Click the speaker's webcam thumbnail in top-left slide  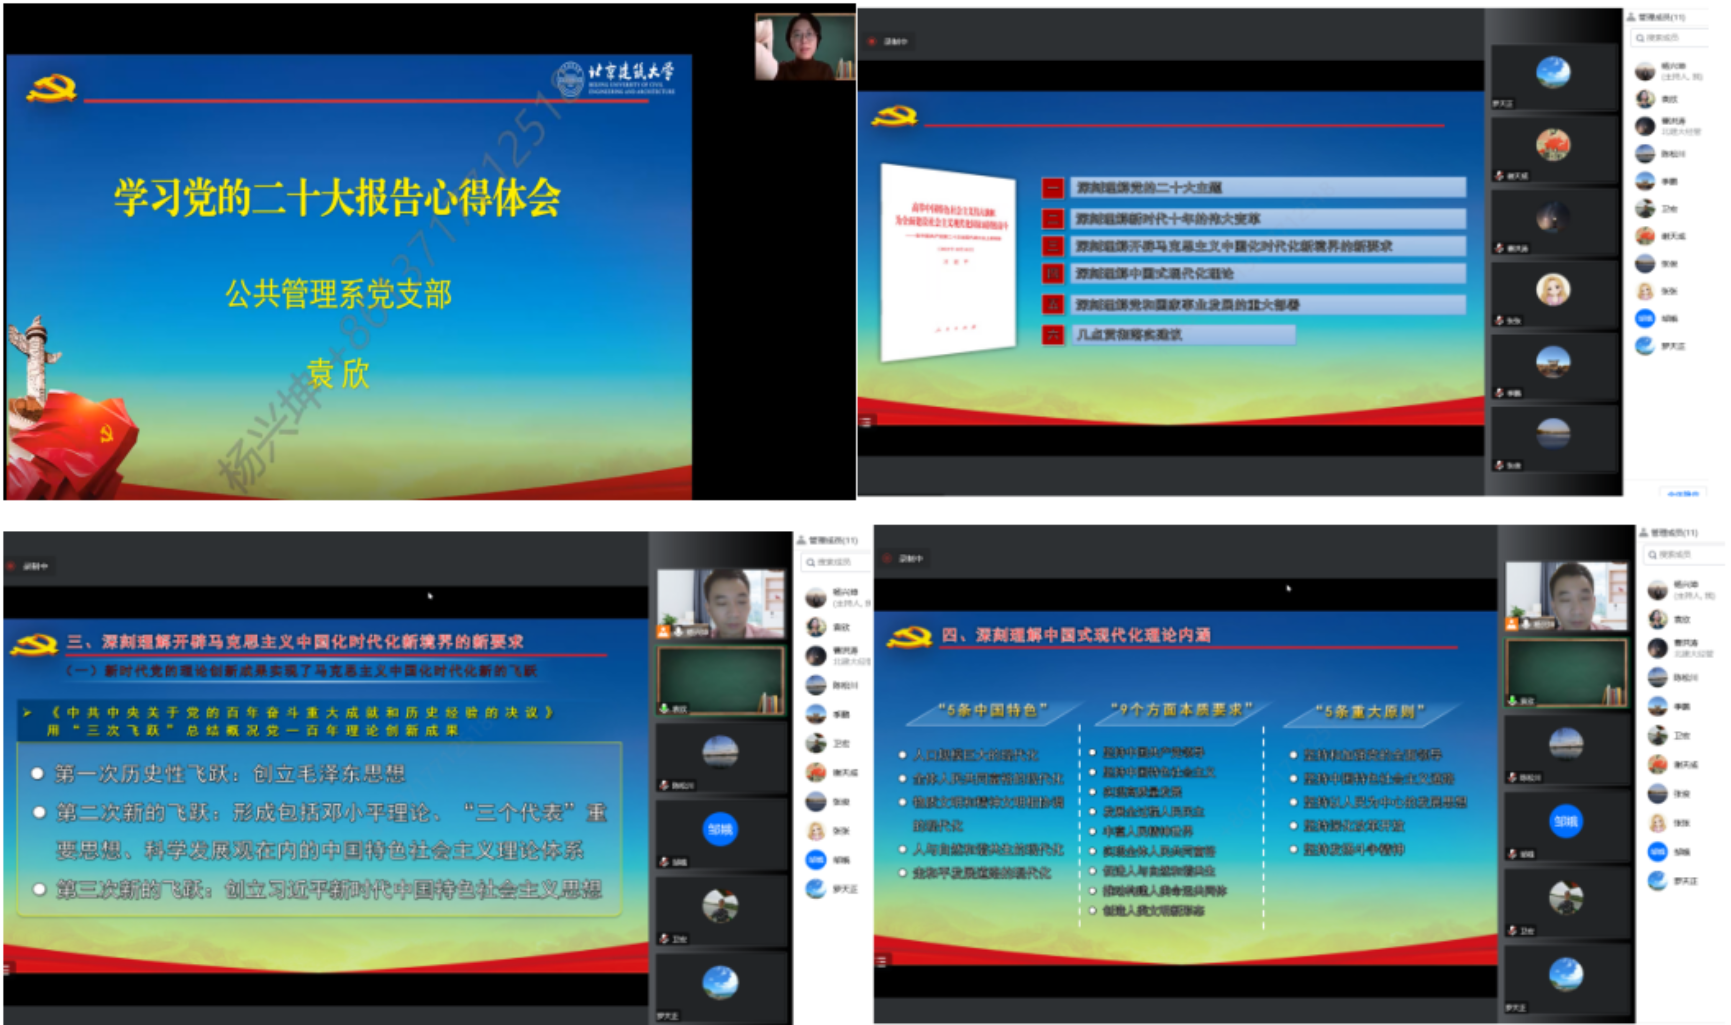804,47
